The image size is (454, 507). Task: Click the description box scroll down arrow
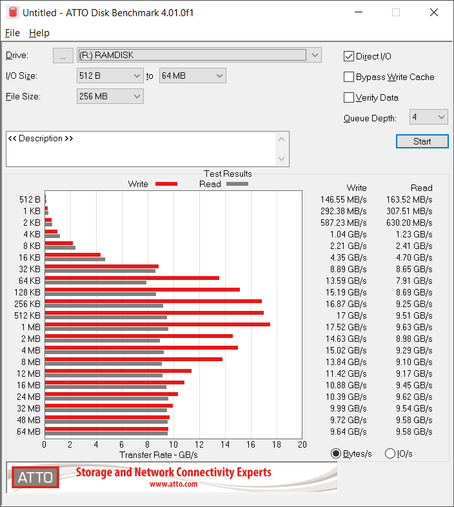coord(281,159)
